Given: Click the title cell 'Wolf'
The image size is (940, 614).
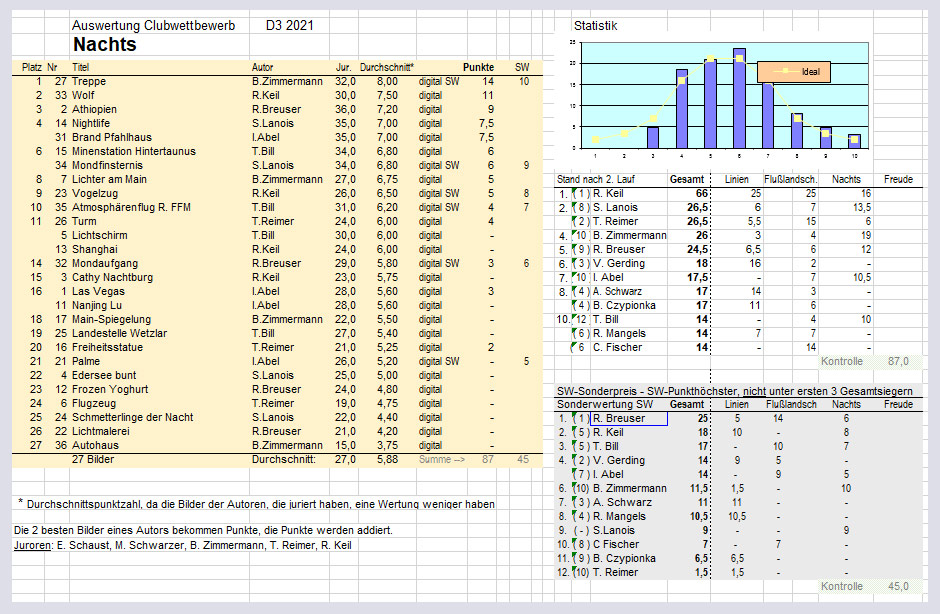Looking at the screenshot, I should (x=83, y=95).
